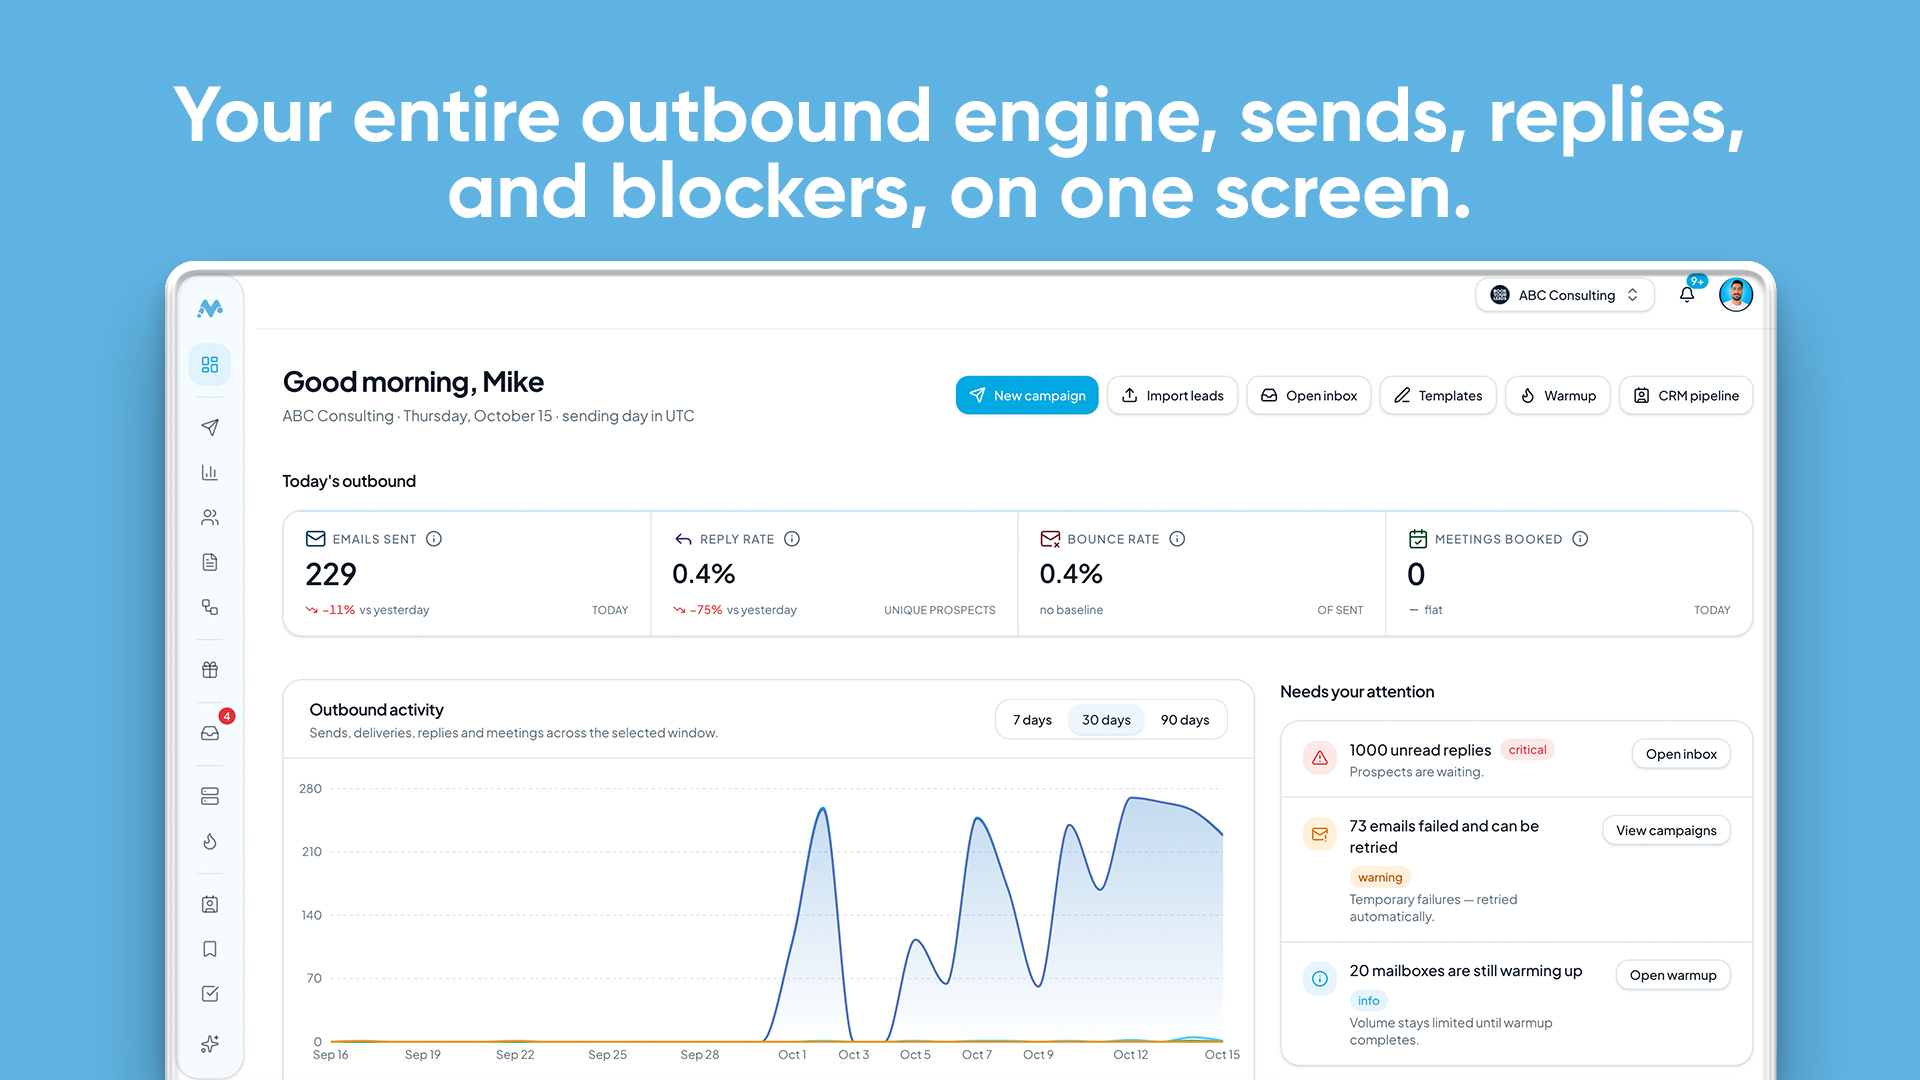This screenshot has width=1920, height=1080.
Task: Select the 90 days range tab
Action: pos(1185,720)
